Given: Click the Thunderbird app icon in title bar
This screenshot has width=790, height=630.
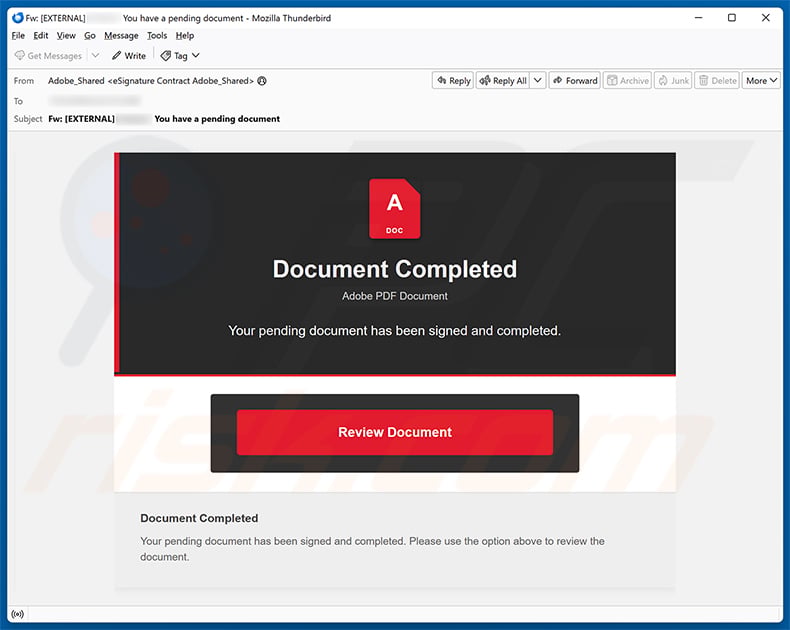Looking at the screenshot, I should point(18,18).
